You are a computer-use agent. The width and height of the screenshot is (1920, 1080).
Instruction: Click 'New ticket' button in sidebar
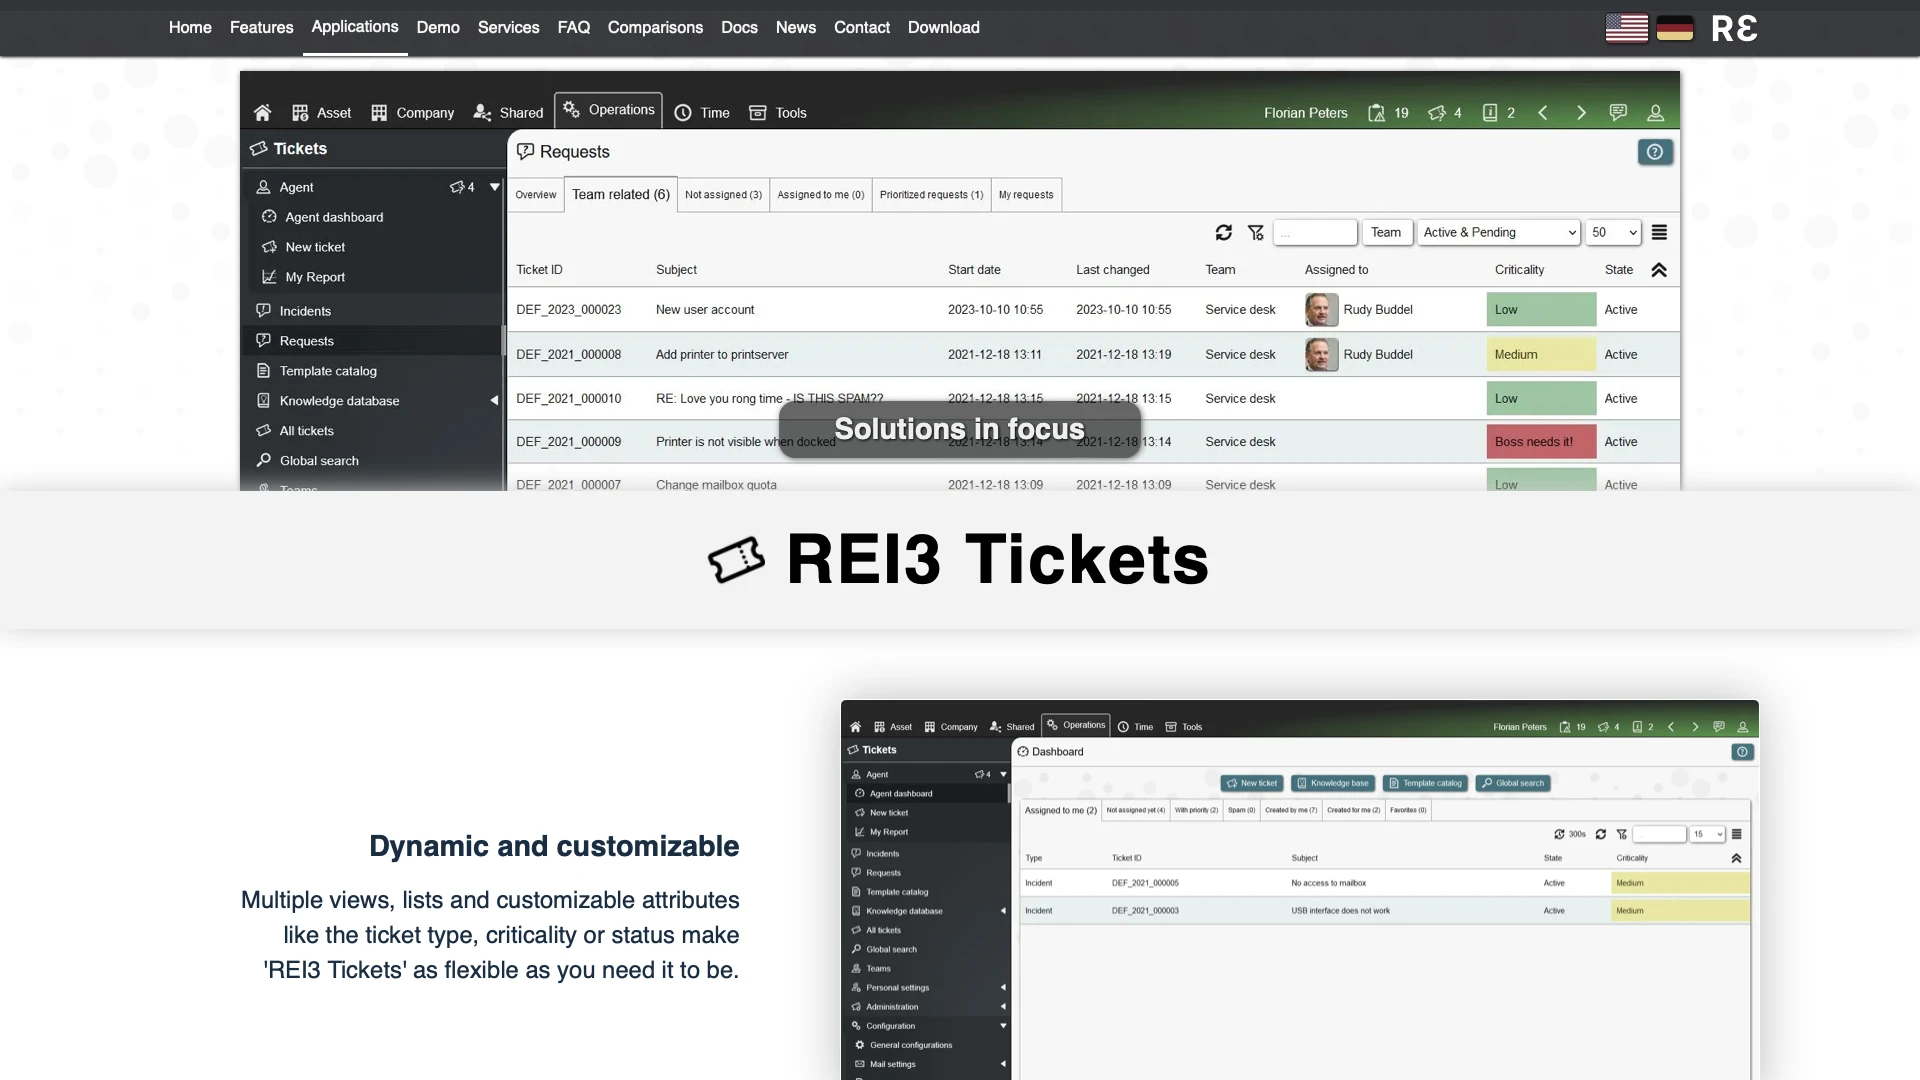pyautogui.click(x=314, y=247)
